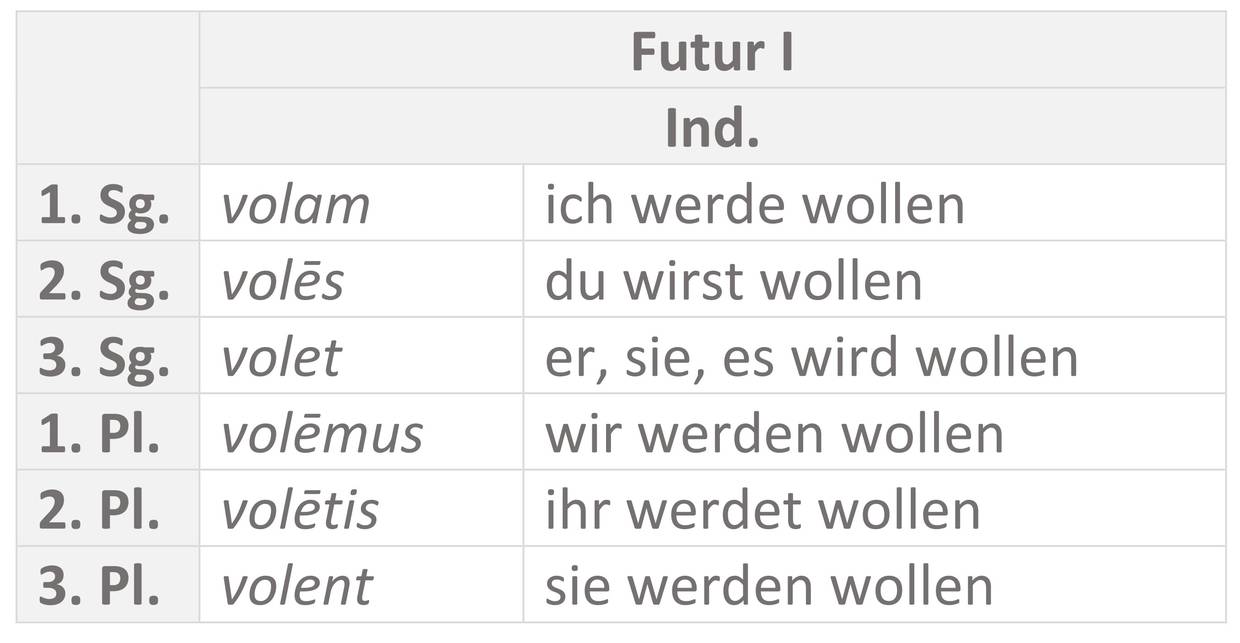Select the Latin form "volent"
This screenshot has width=1240, height=643.
(x=296, y=586)
